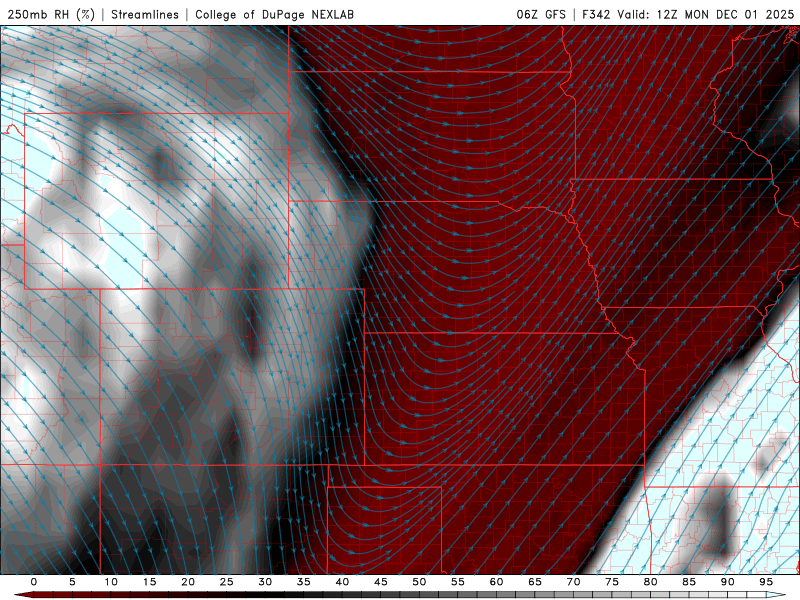Click the "25" tick label on the colorbar

click(227, 582)
